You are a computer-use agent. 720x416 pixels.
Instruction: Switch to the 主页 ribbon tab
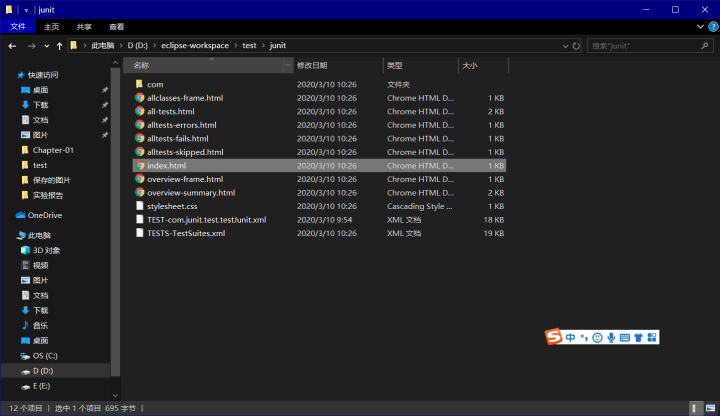coord(51,27)
